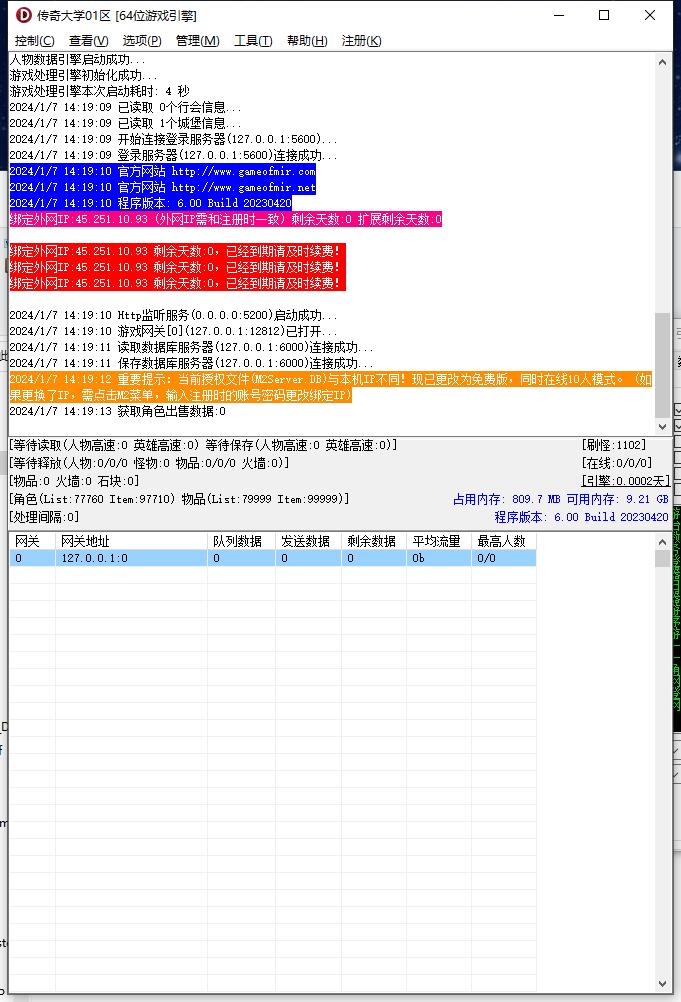Click the 可用内存: 9.21 GB text
Screen dimensions: 681x1002
tap(617, 500)
